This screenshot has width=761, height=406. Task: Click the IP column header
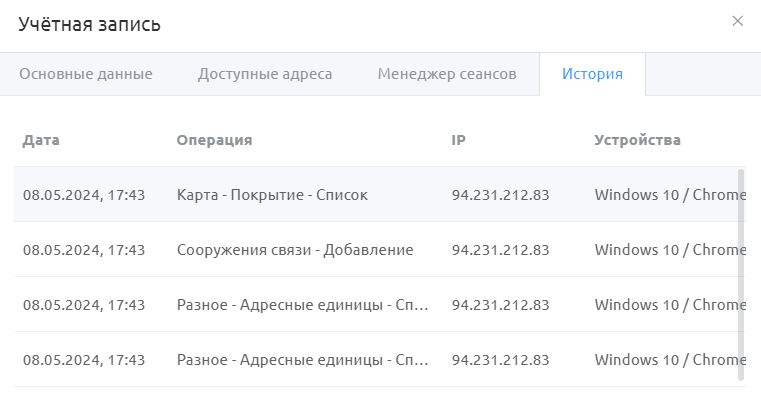coord(459,140)
